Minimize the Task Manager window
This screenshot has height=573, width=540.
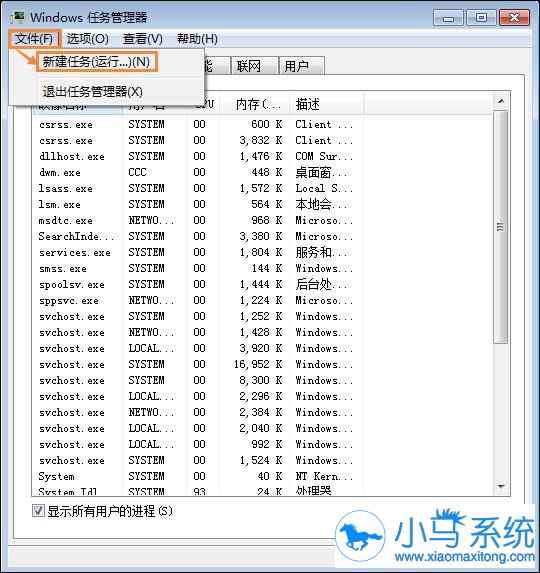448,18
